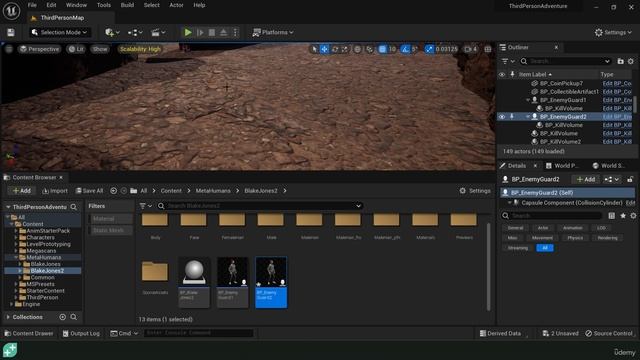This screenshot has height=360, width=640.
Task: Open the Build menu
Action: [x=127, y=5]
